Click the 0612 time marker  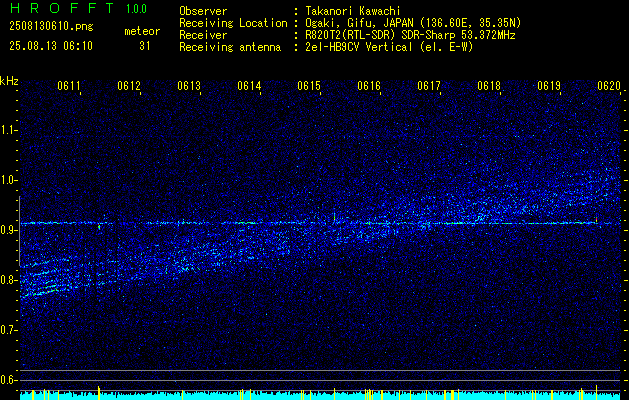tap(129, 86)
